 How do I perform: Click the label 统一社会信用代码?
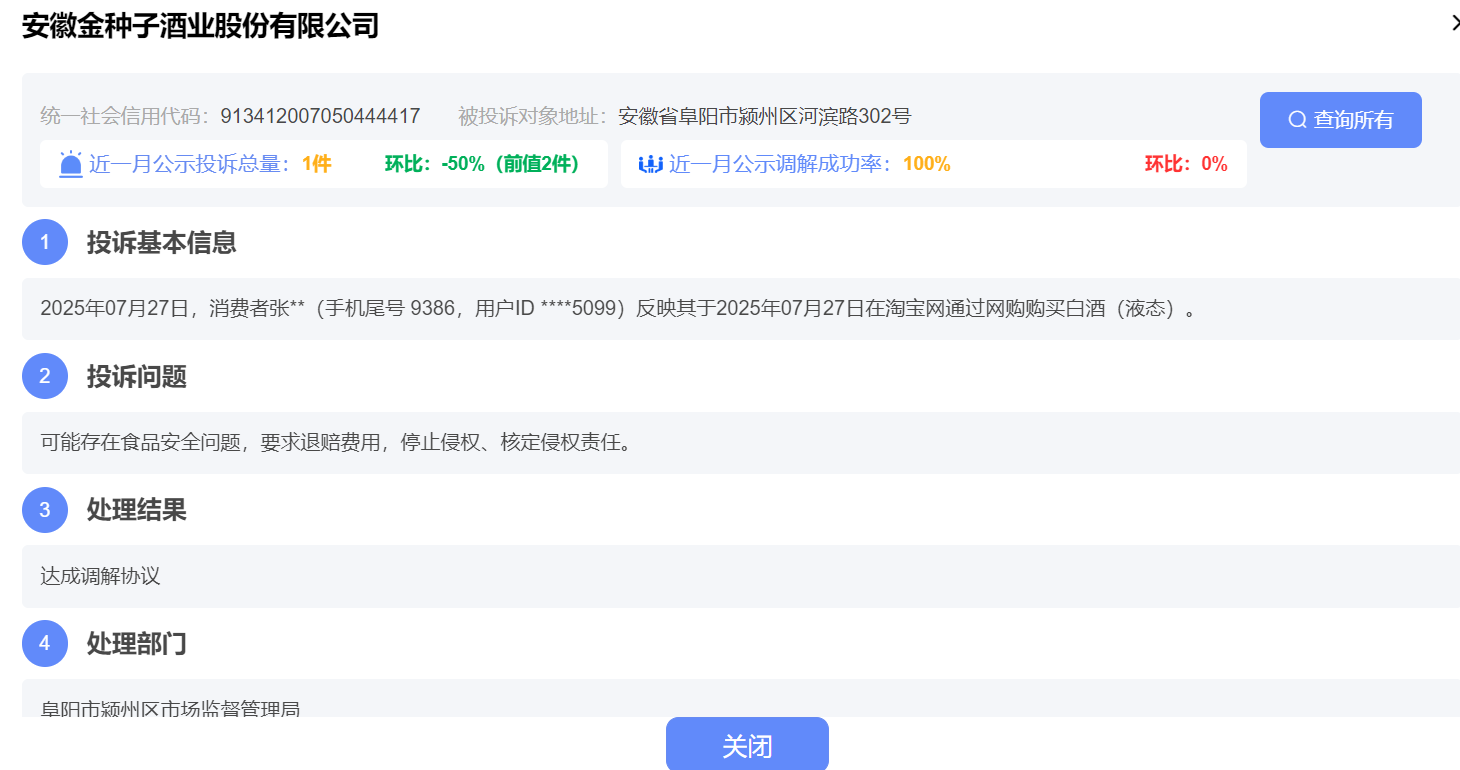(x=125, y=117)
